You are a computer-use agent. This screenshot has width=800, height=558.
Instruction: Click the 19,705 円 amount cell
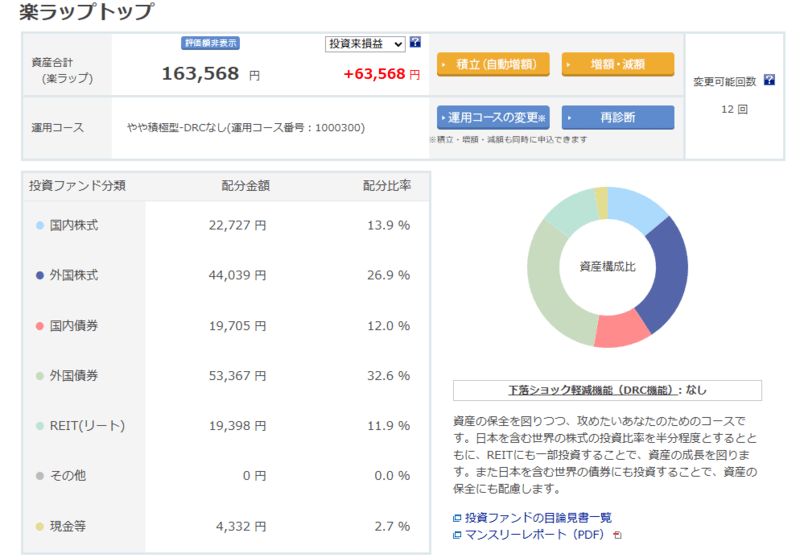point(237,326)
